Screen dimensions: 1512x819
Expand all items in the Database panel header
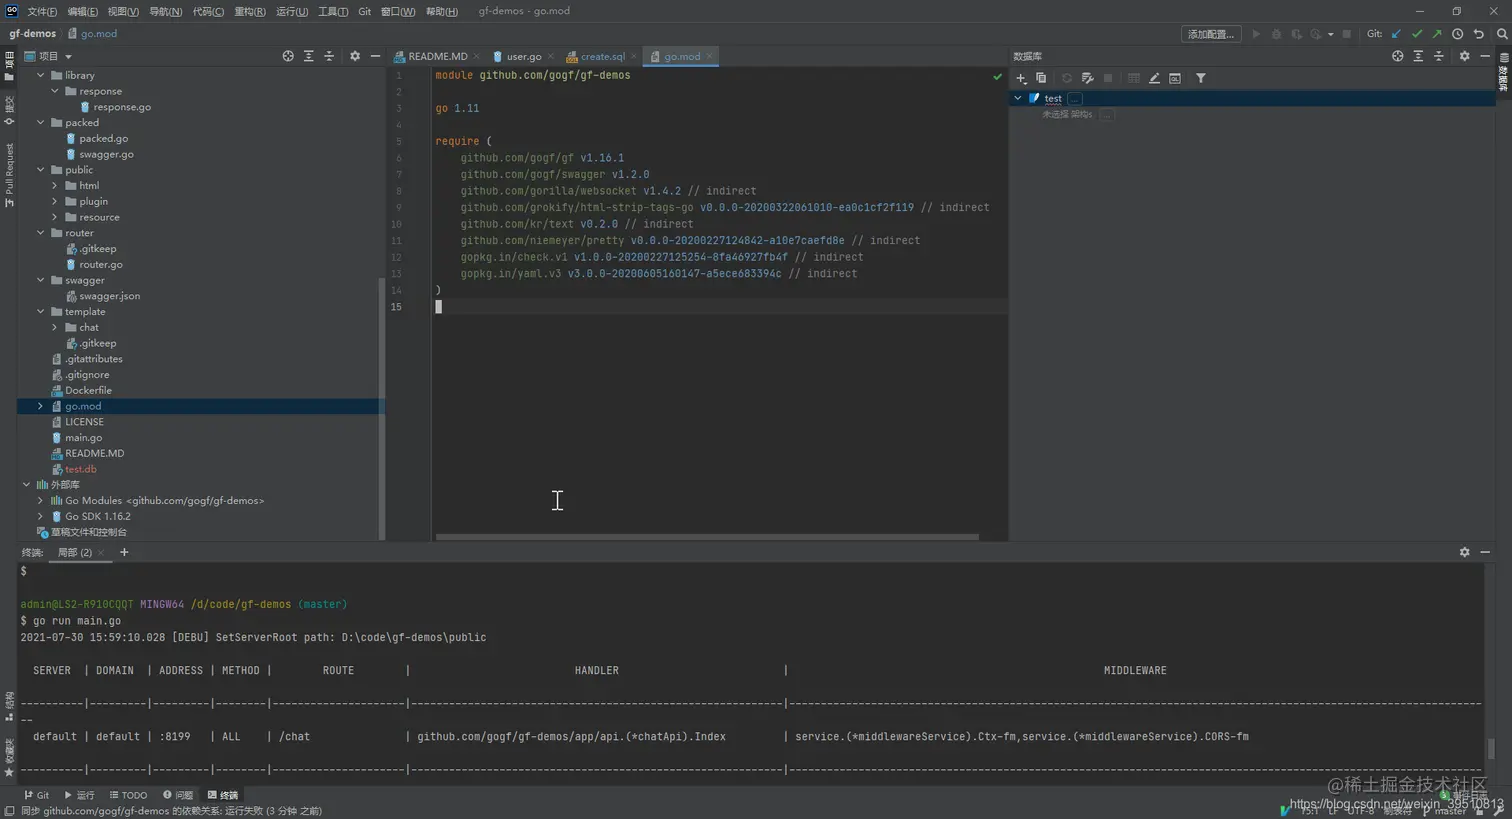pos(1418,56)
